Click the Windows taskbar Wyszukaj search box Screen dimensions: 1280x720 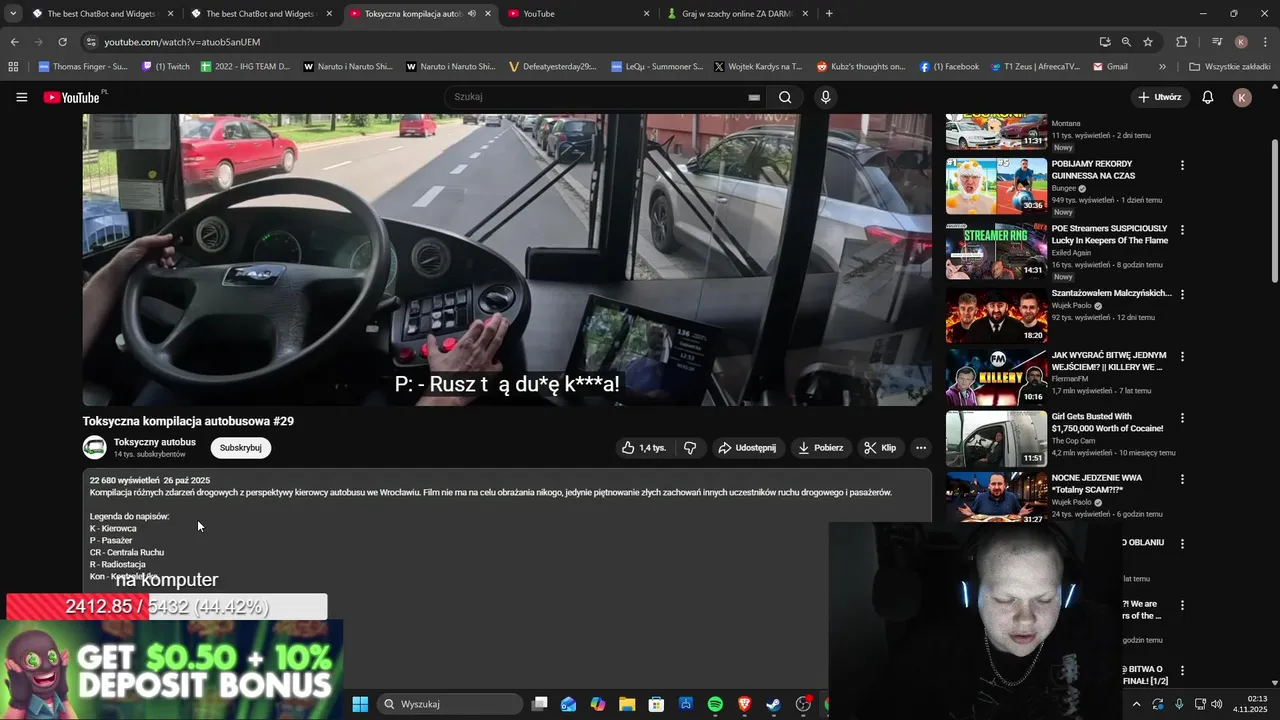pos(450,704)
